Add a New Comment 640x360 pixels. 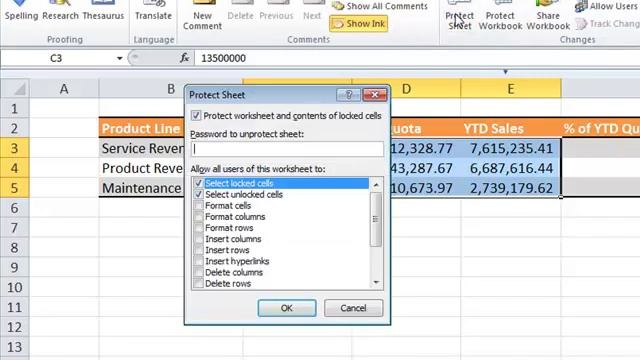tap(202, 16)
